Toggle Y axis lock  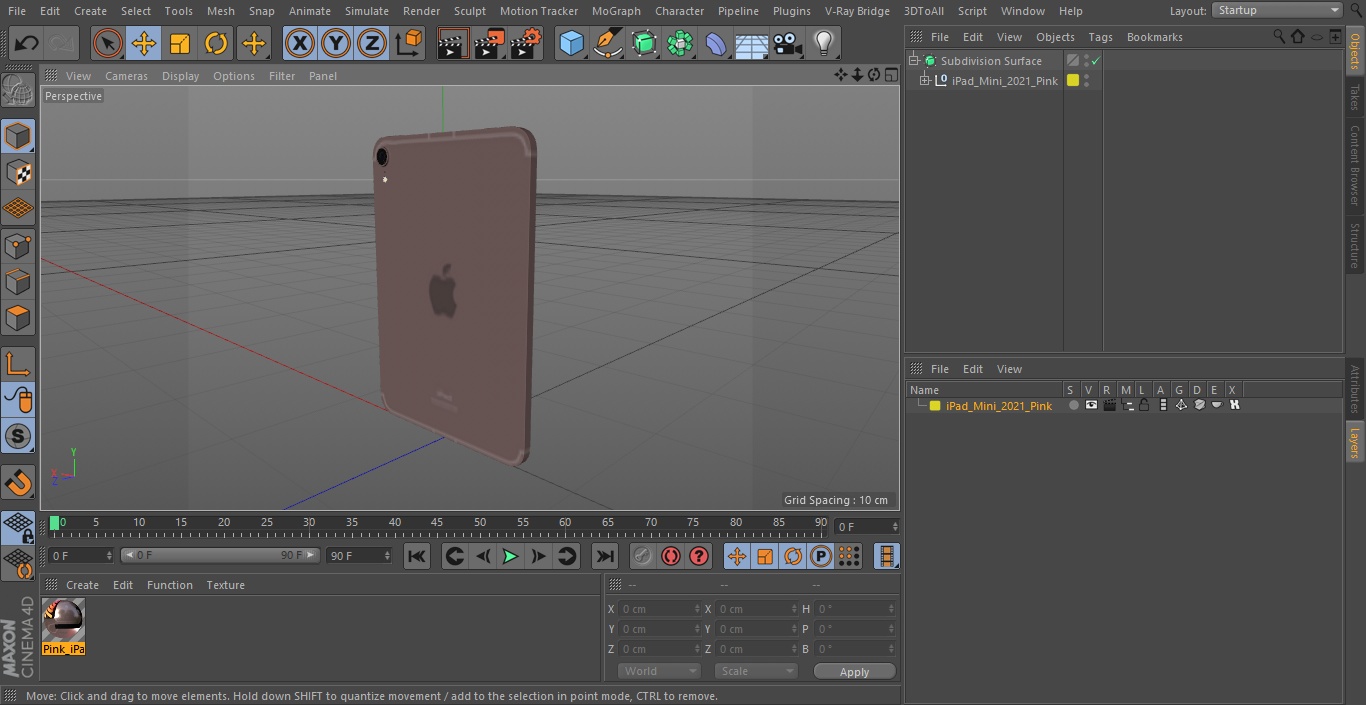click(x=336, y=43)
